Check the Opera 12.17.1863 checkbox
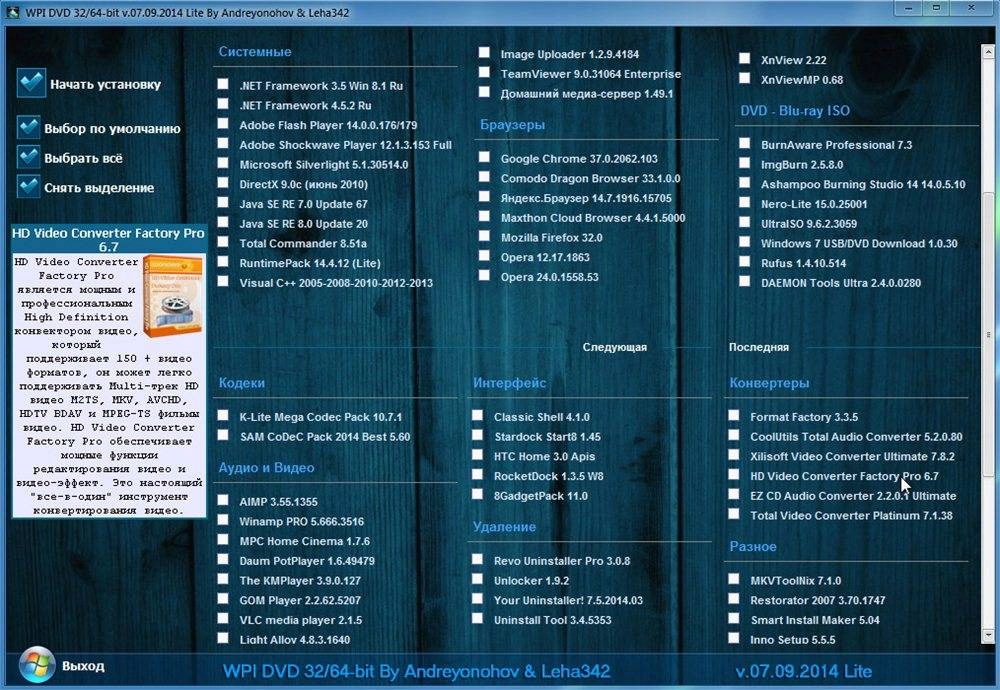Screen dimensions: 1000x690 (485, 256)
